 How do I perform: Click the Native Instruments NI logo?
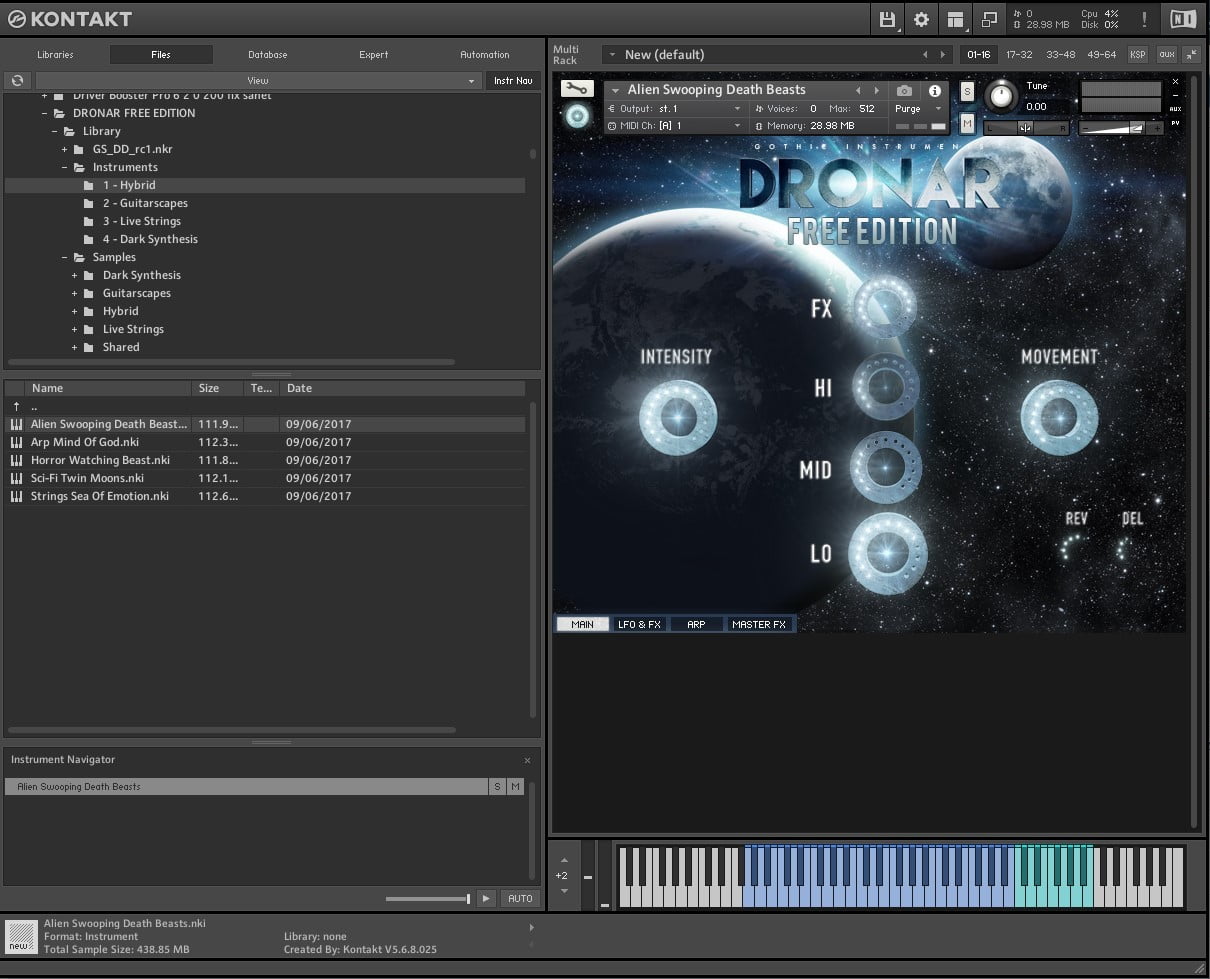click(x=1183, y=19)
